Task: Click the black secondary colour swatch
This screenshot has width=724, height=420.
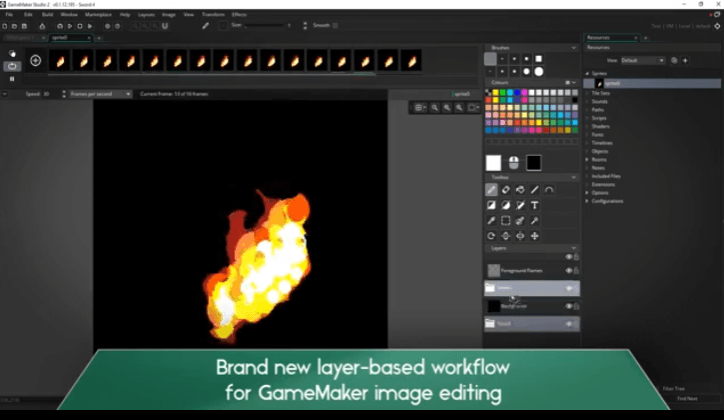Action: point(533,162)
